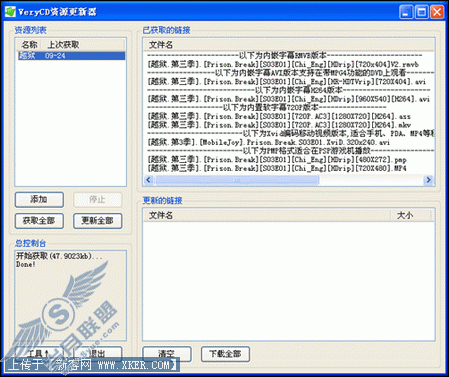Click the horizontal scrollbar thumb
The image size is (449, 377).
[x=237, y=180]
